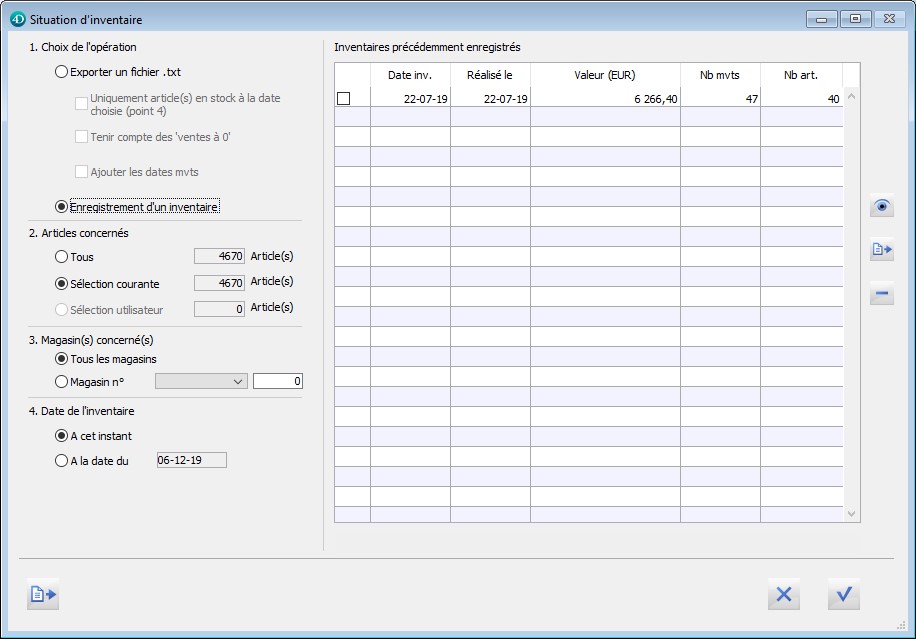Choose 'Magasin n°' radio button
Viewport: 916px width, 639px height.
pos(62,381)
